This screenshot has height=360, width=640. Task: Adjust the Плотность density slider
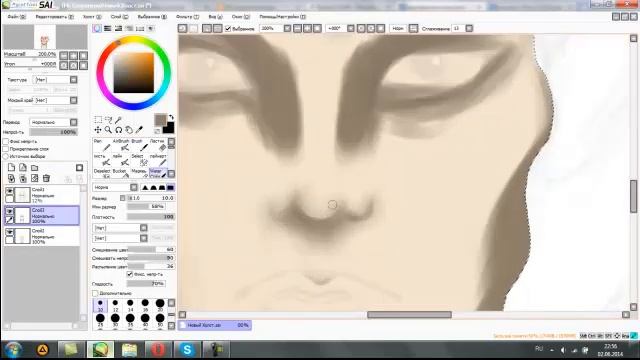pos(151,217)
